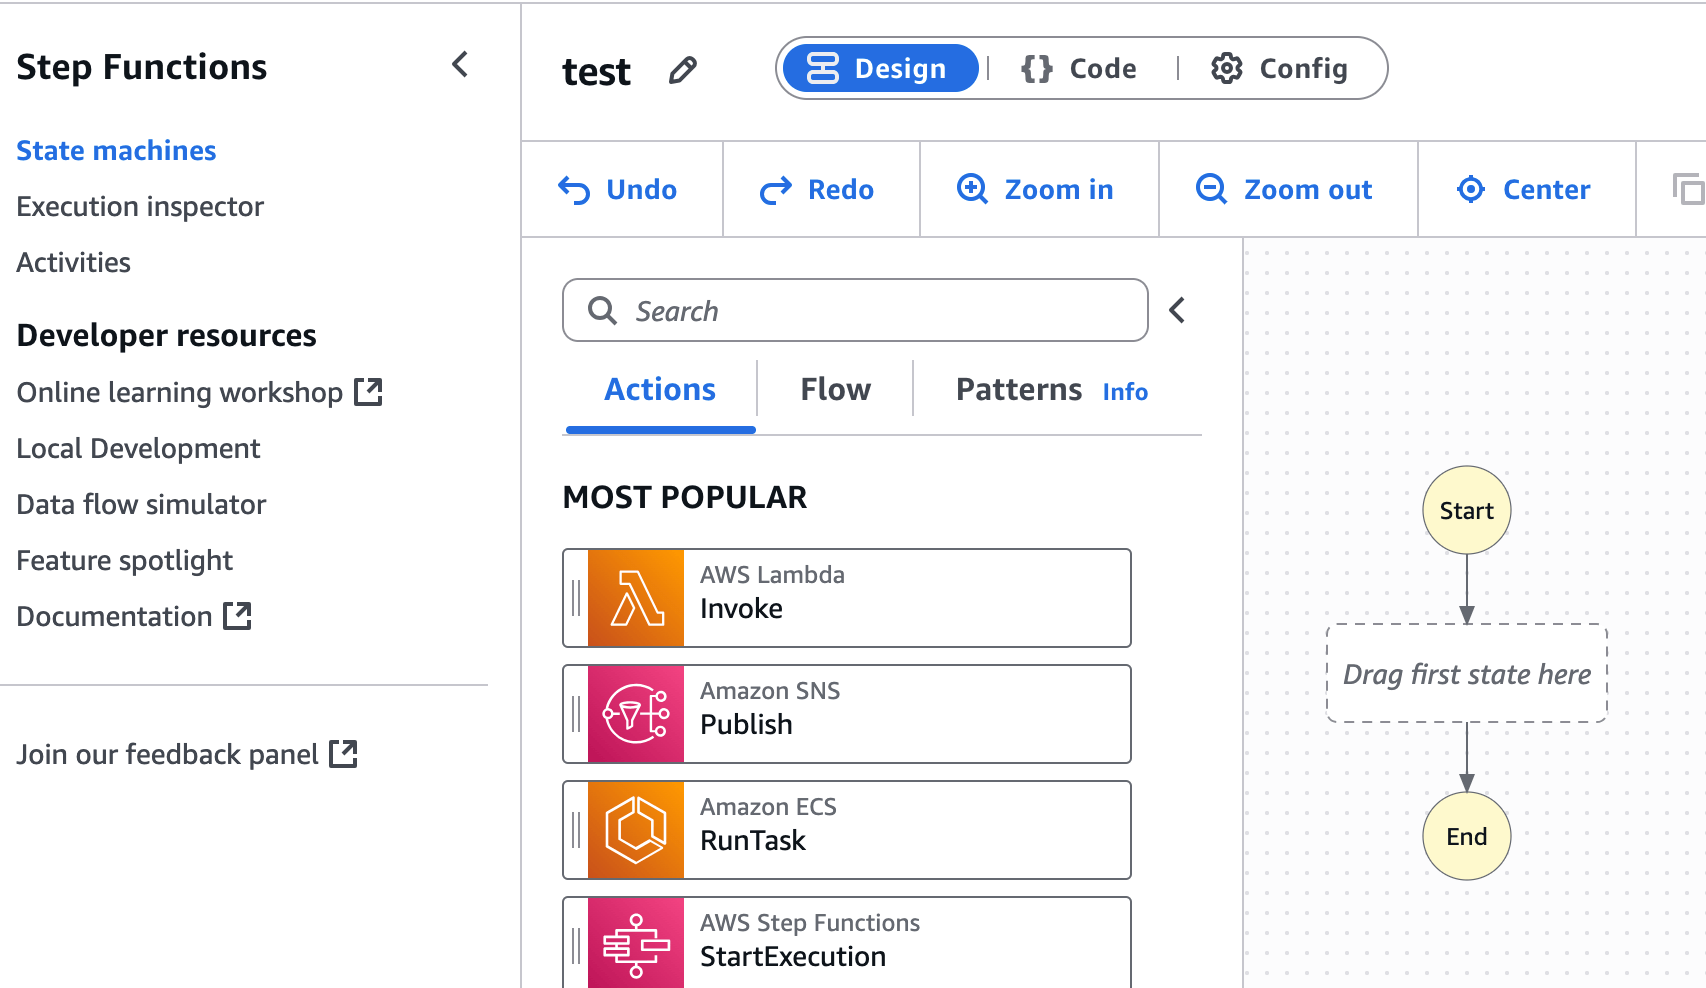Click the Search states input field
This screenshot has width=1706, height=988.
pos(870,311)
